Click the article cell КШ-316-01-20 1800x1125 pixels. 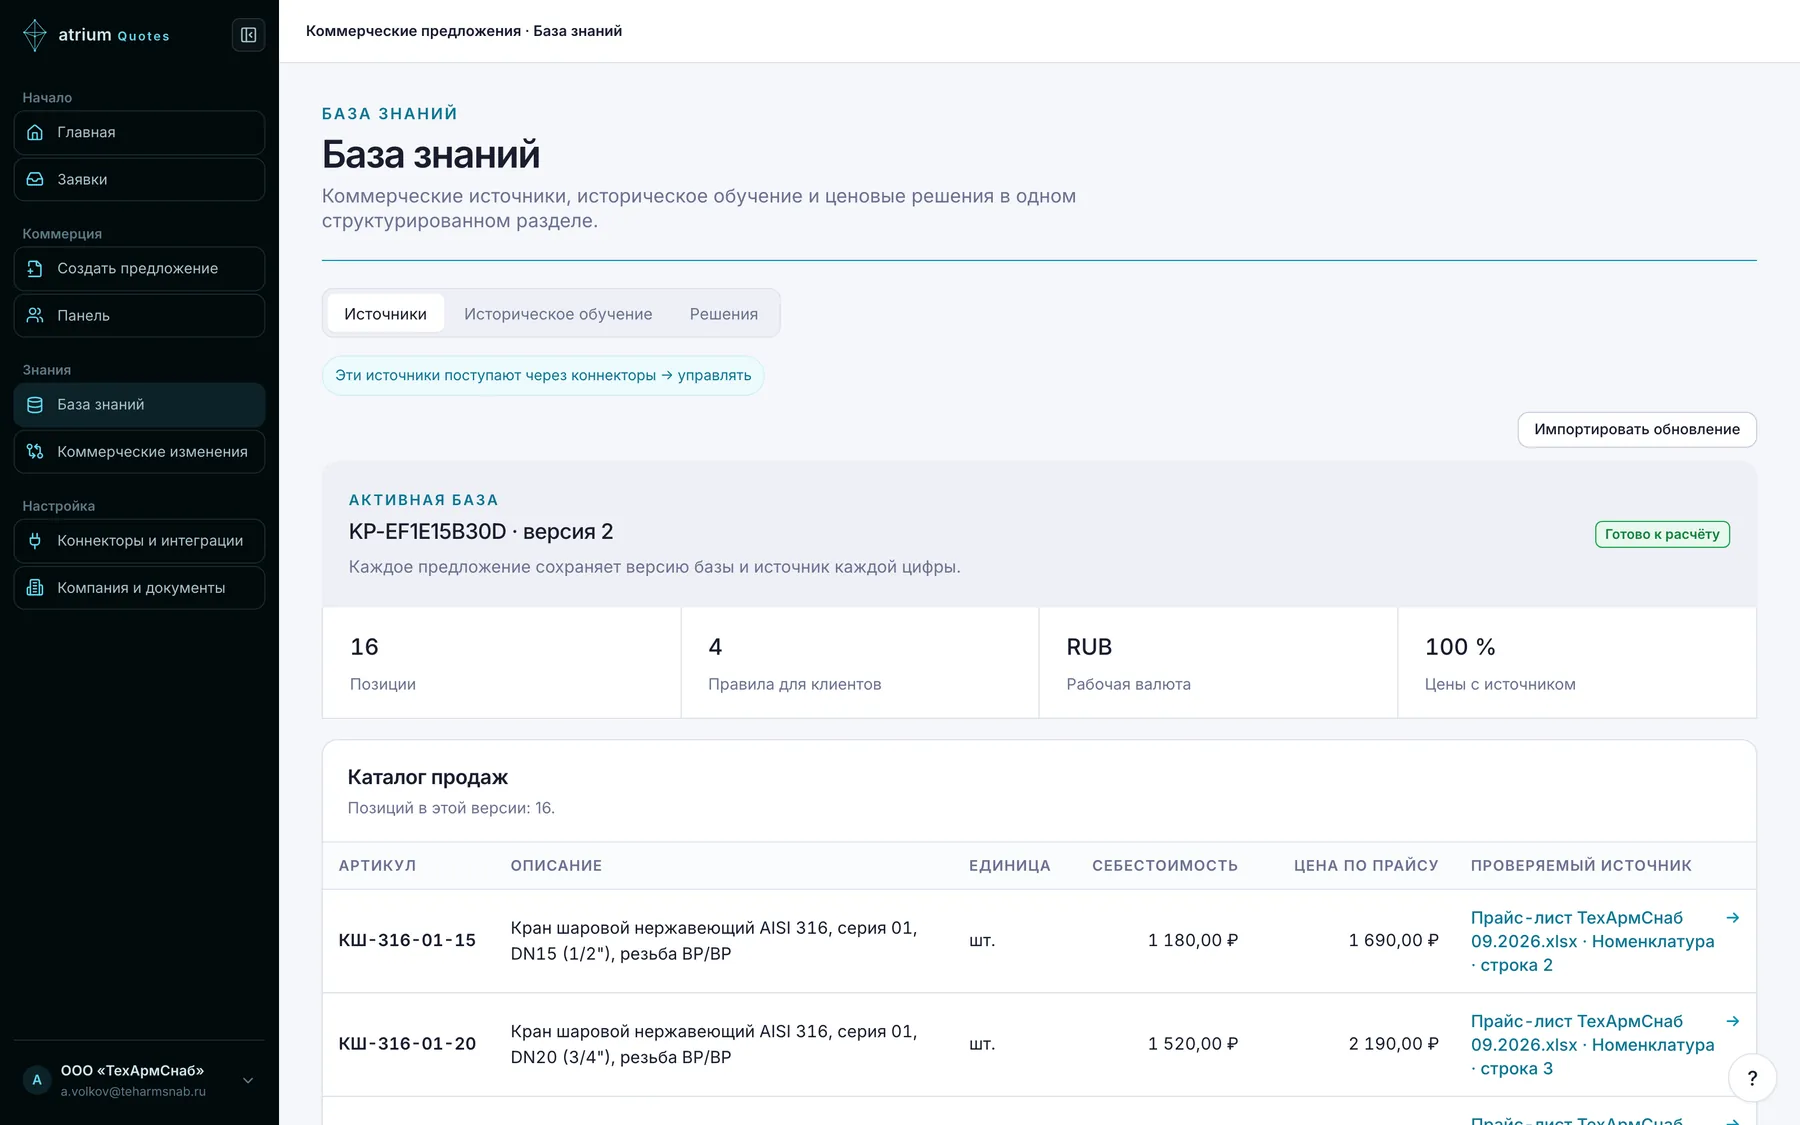point(407,1044)
